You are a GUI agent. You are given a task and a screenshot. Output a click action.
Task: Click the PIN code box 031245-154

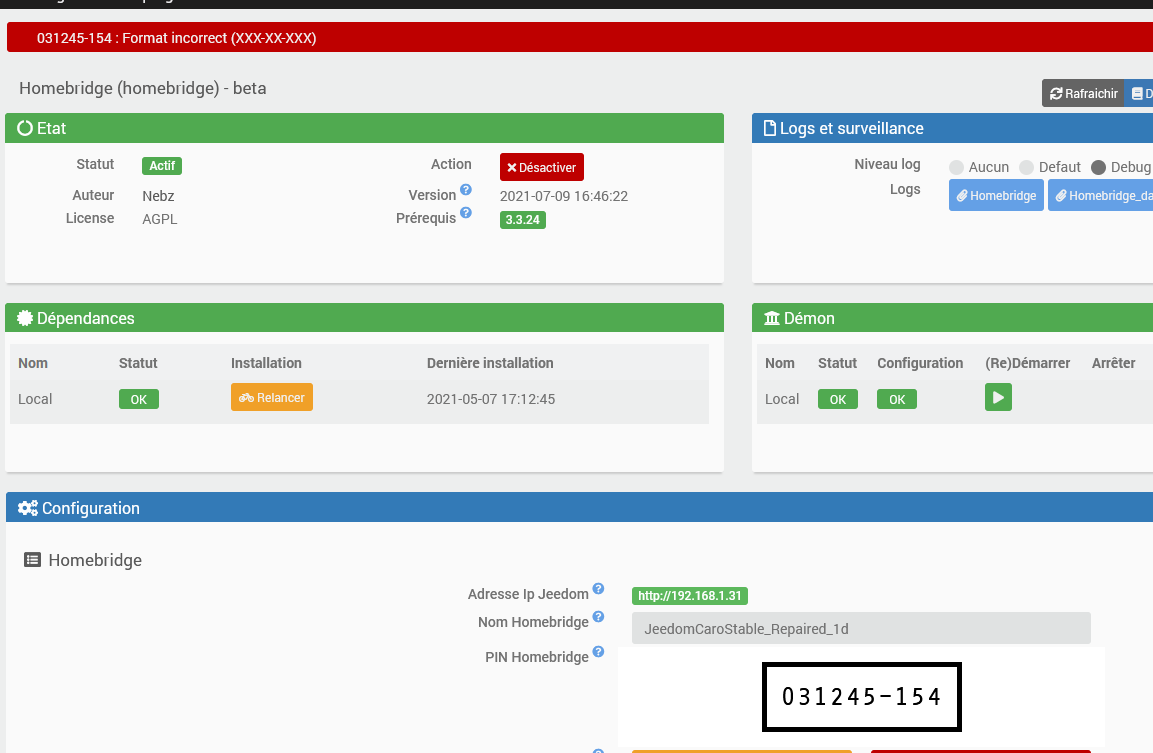[x=862, y=696]
